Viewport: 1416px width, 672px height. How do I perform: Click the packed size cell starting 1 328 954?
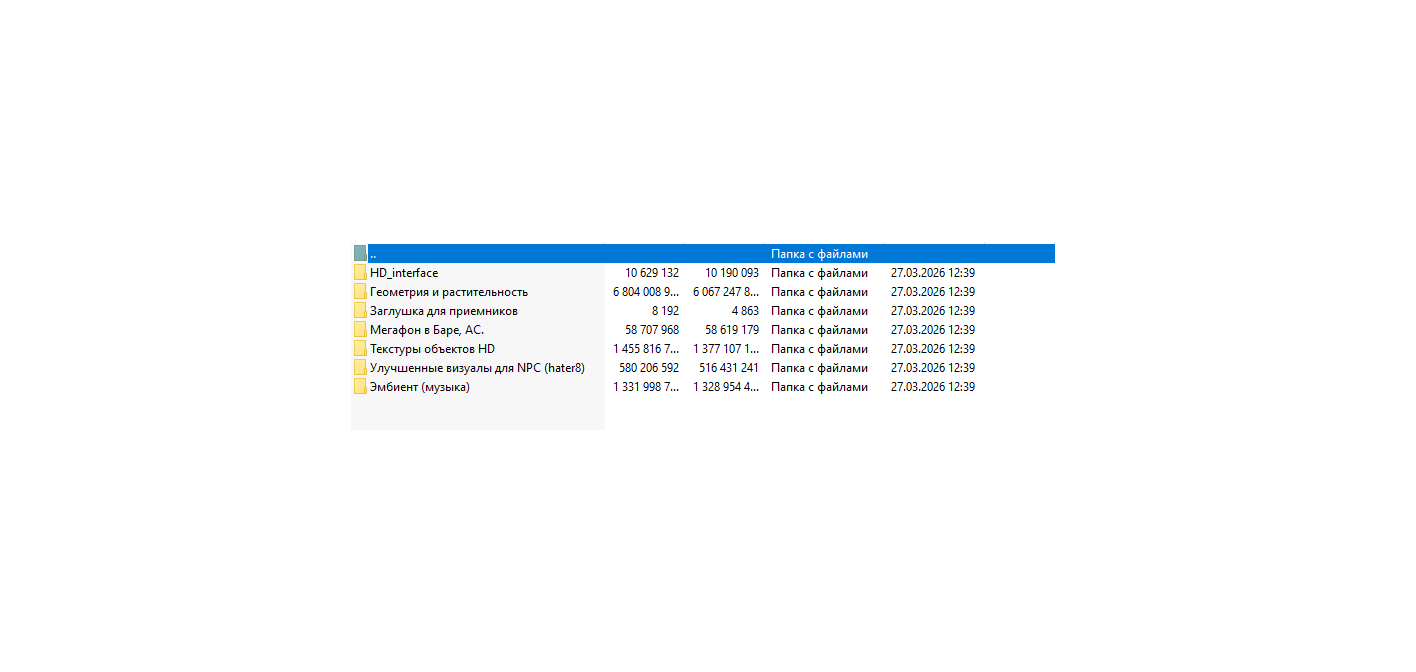(x=726, y=387)
